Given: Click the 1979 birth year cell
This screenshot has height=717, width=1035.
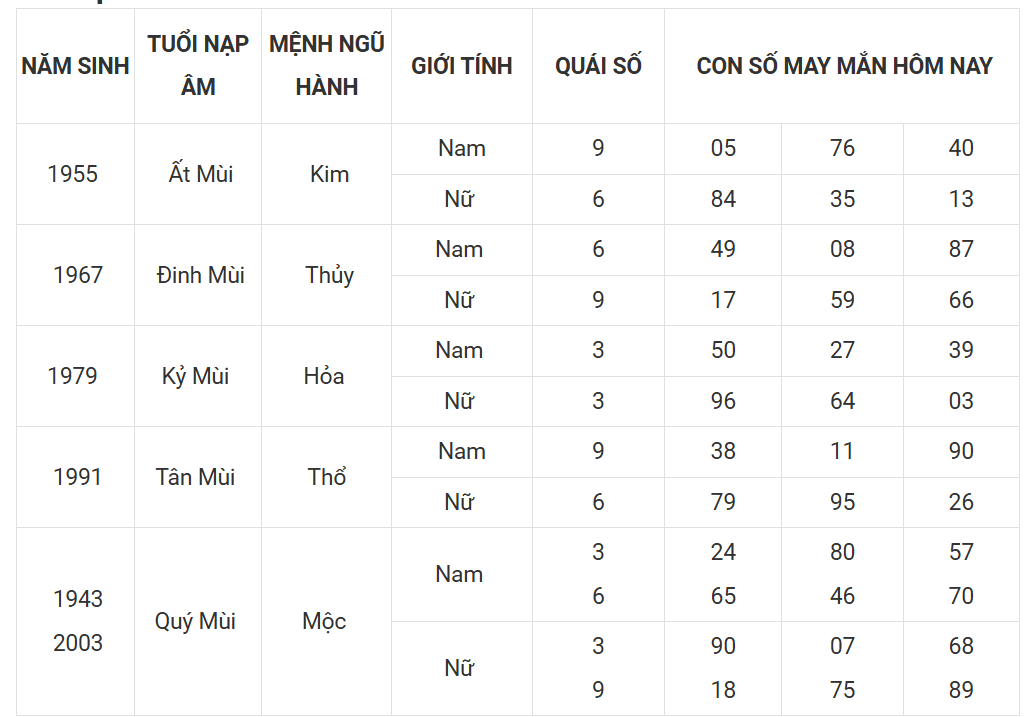Looking at the screenshot, I should pyautogui.click(x=75, y=376).
